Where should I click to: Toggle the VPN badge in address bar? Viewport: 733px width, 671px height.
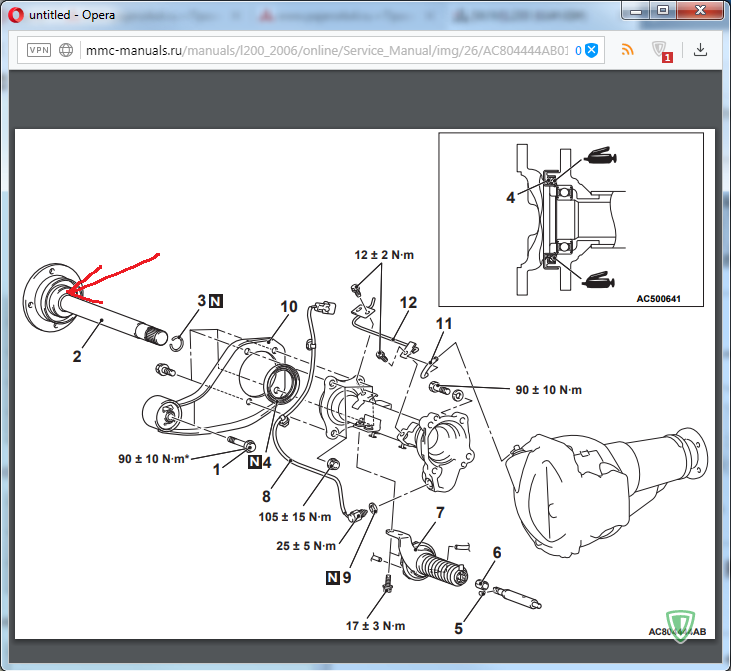point(39,50)
